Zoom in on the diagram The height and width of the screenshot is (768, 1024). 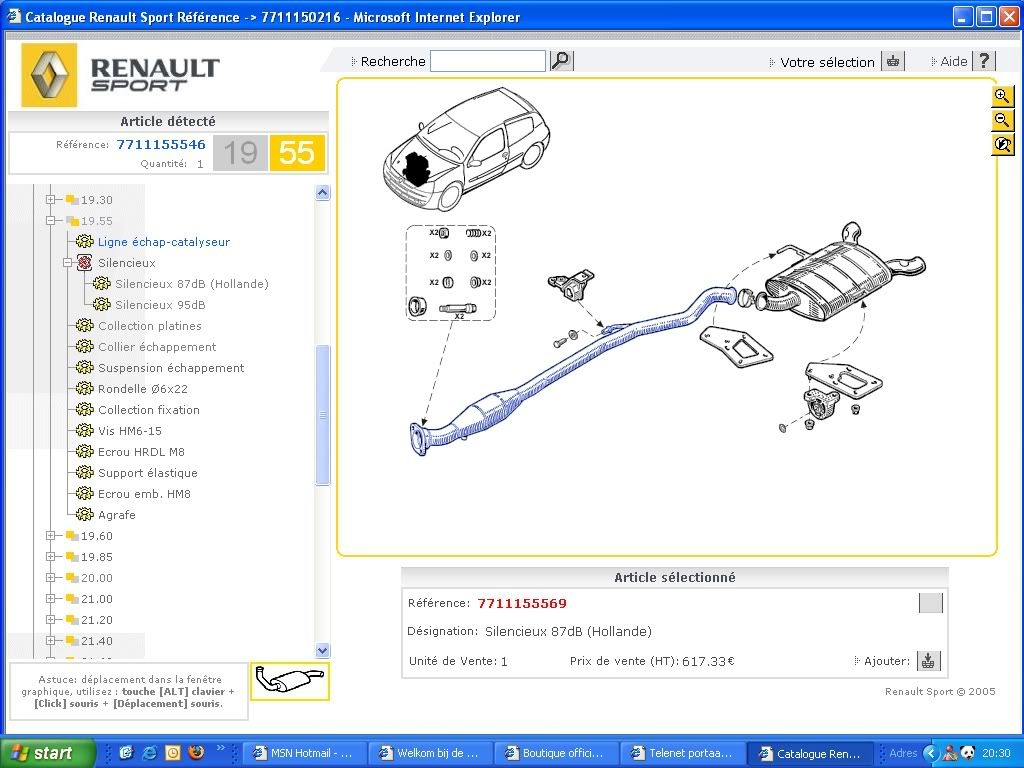[1002, 97]
